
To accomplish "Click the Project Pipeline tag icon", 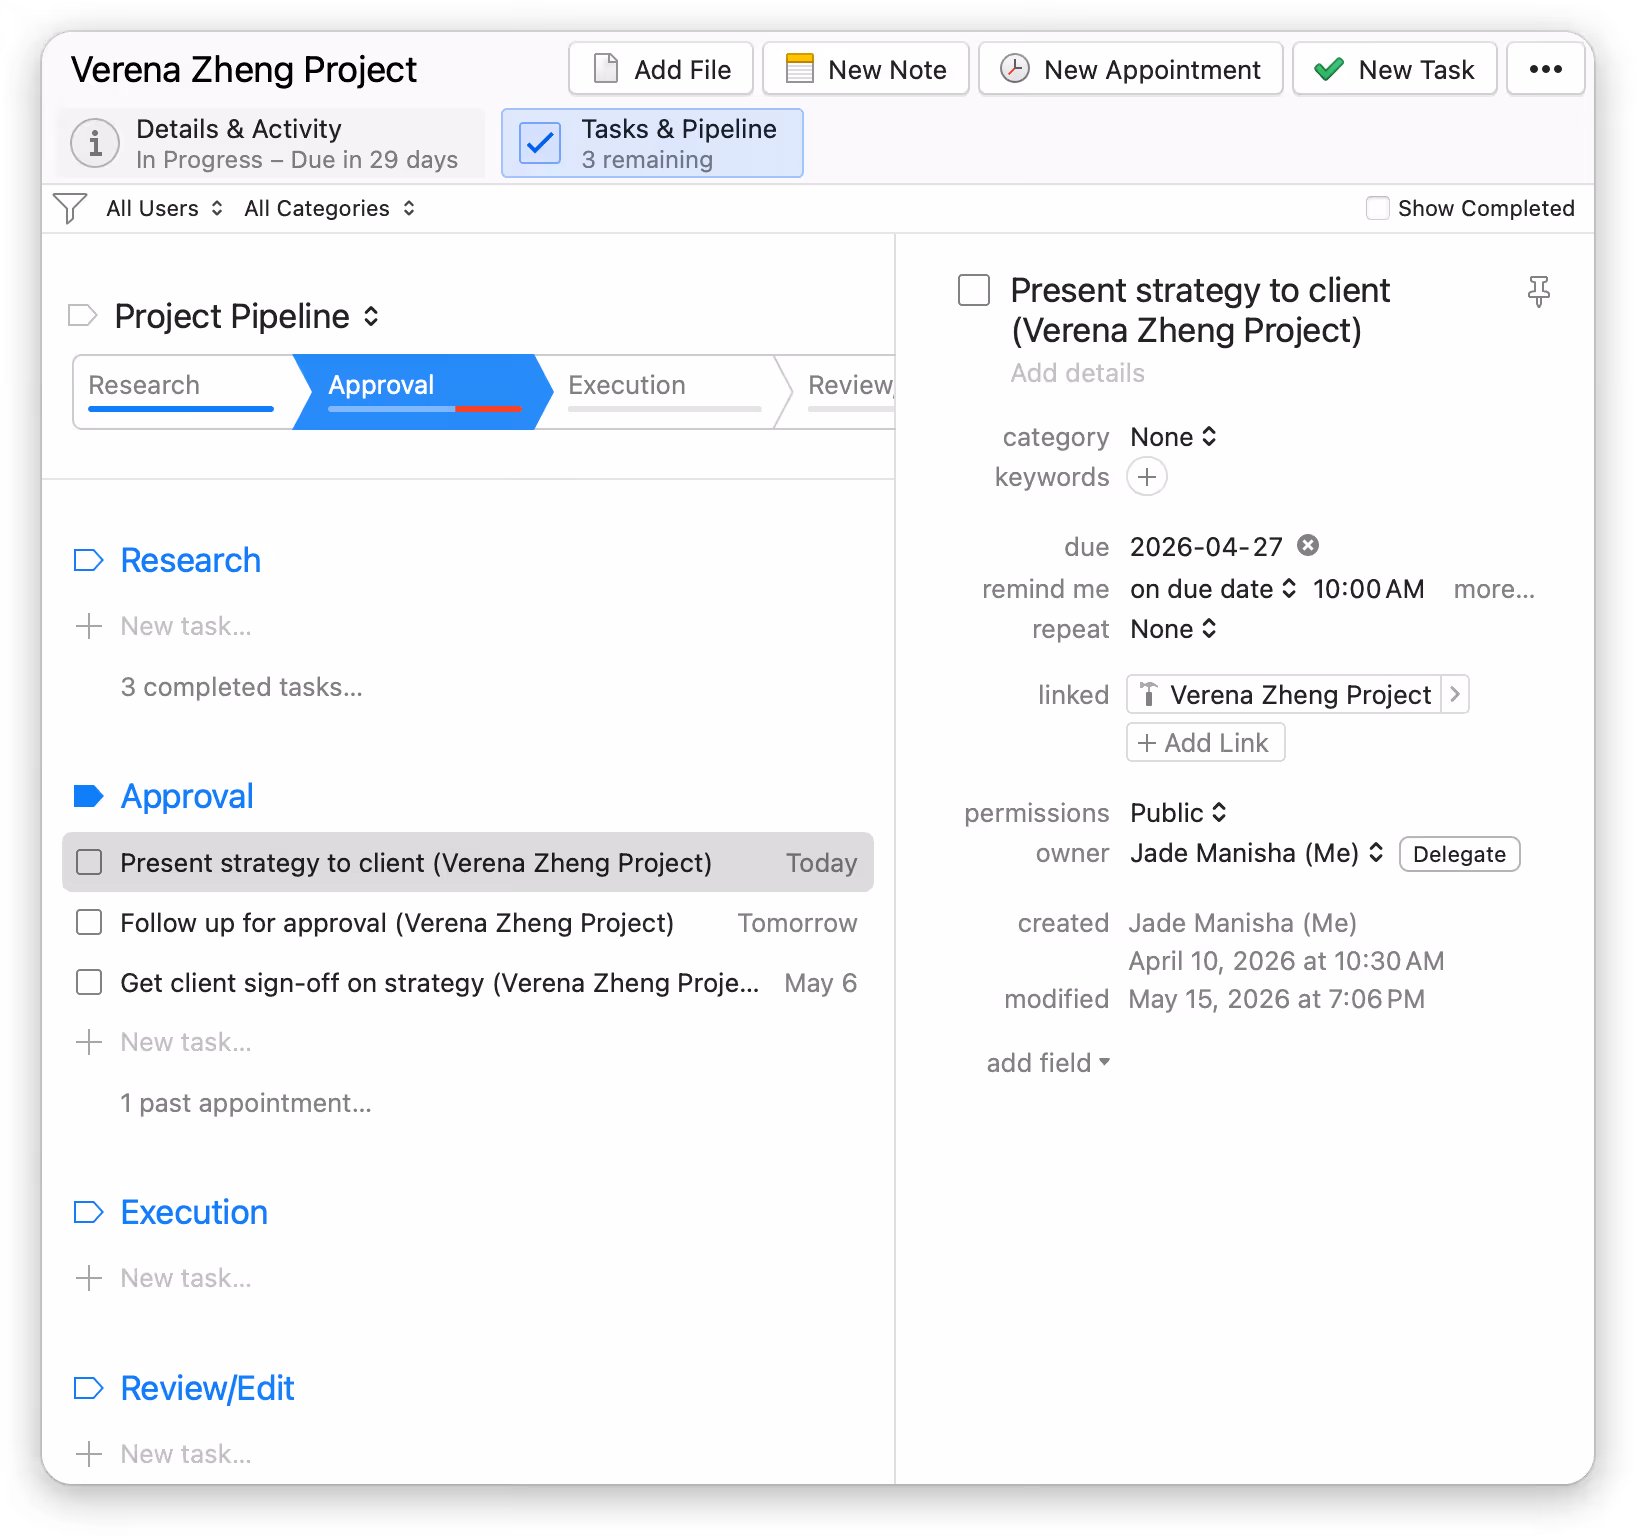I will pos(82,316).
